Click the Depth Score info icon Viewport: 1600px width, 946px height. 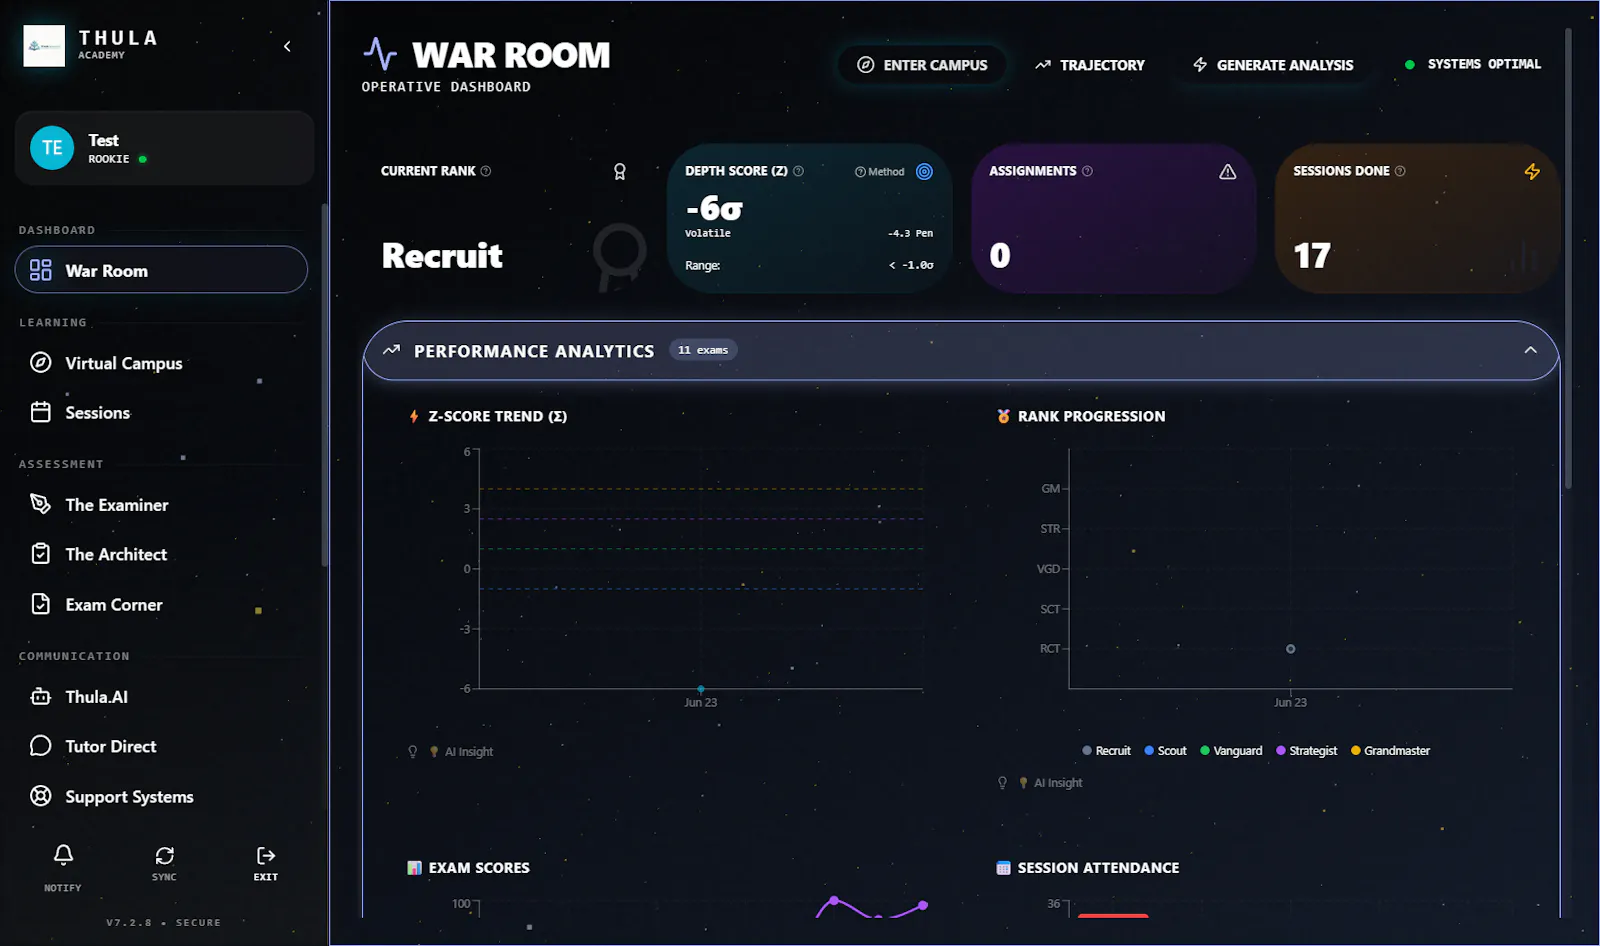pyautogui.click(x=798, y=171)
